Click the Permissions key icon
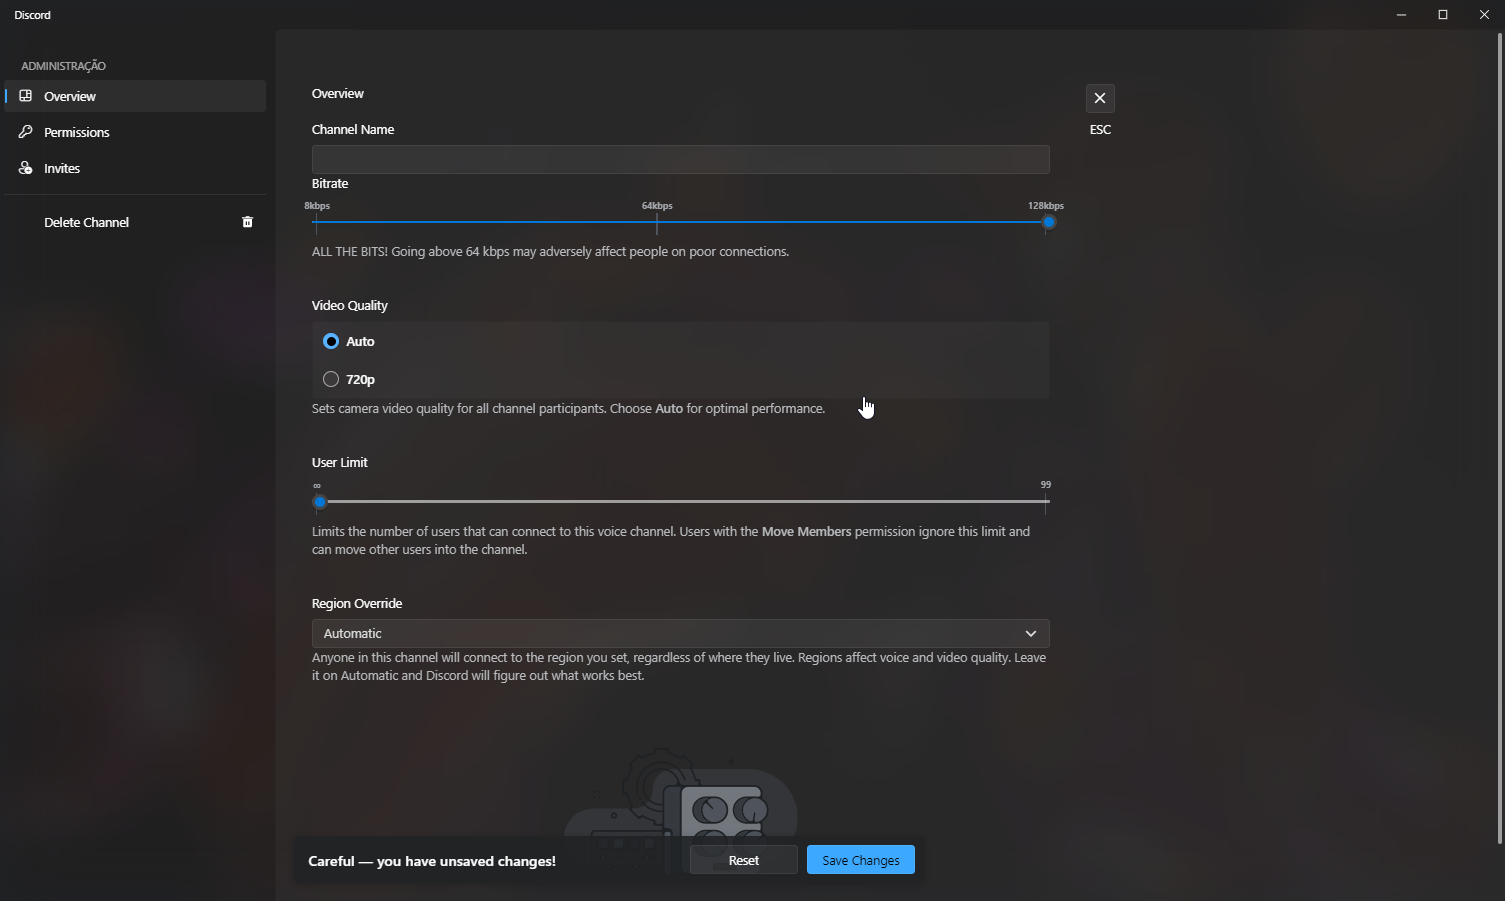This screenshot has width=1505, height=901. (26, 131)
